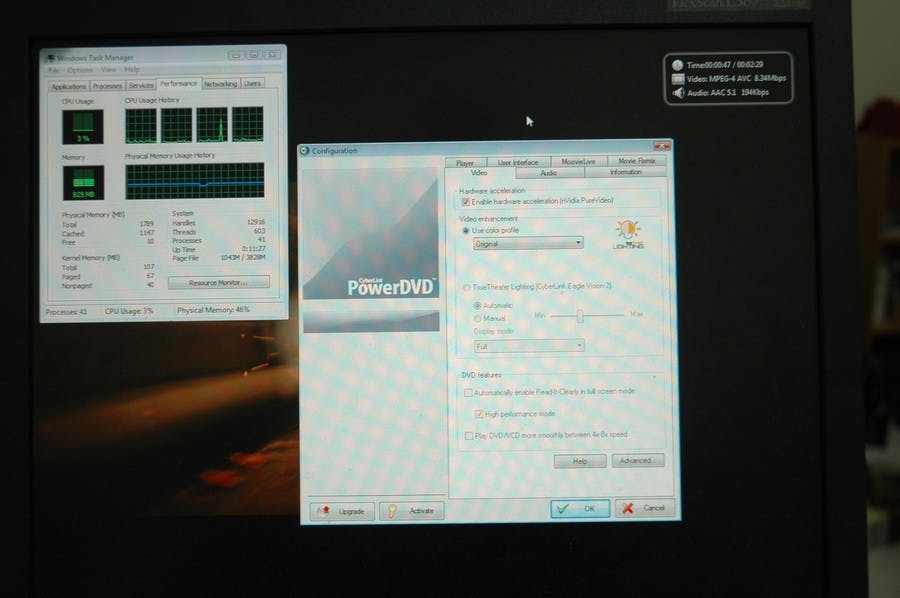The height and width of the screenshot is (598, 900).
Task: Select the Video tab in Configuration
Action: 479,173
